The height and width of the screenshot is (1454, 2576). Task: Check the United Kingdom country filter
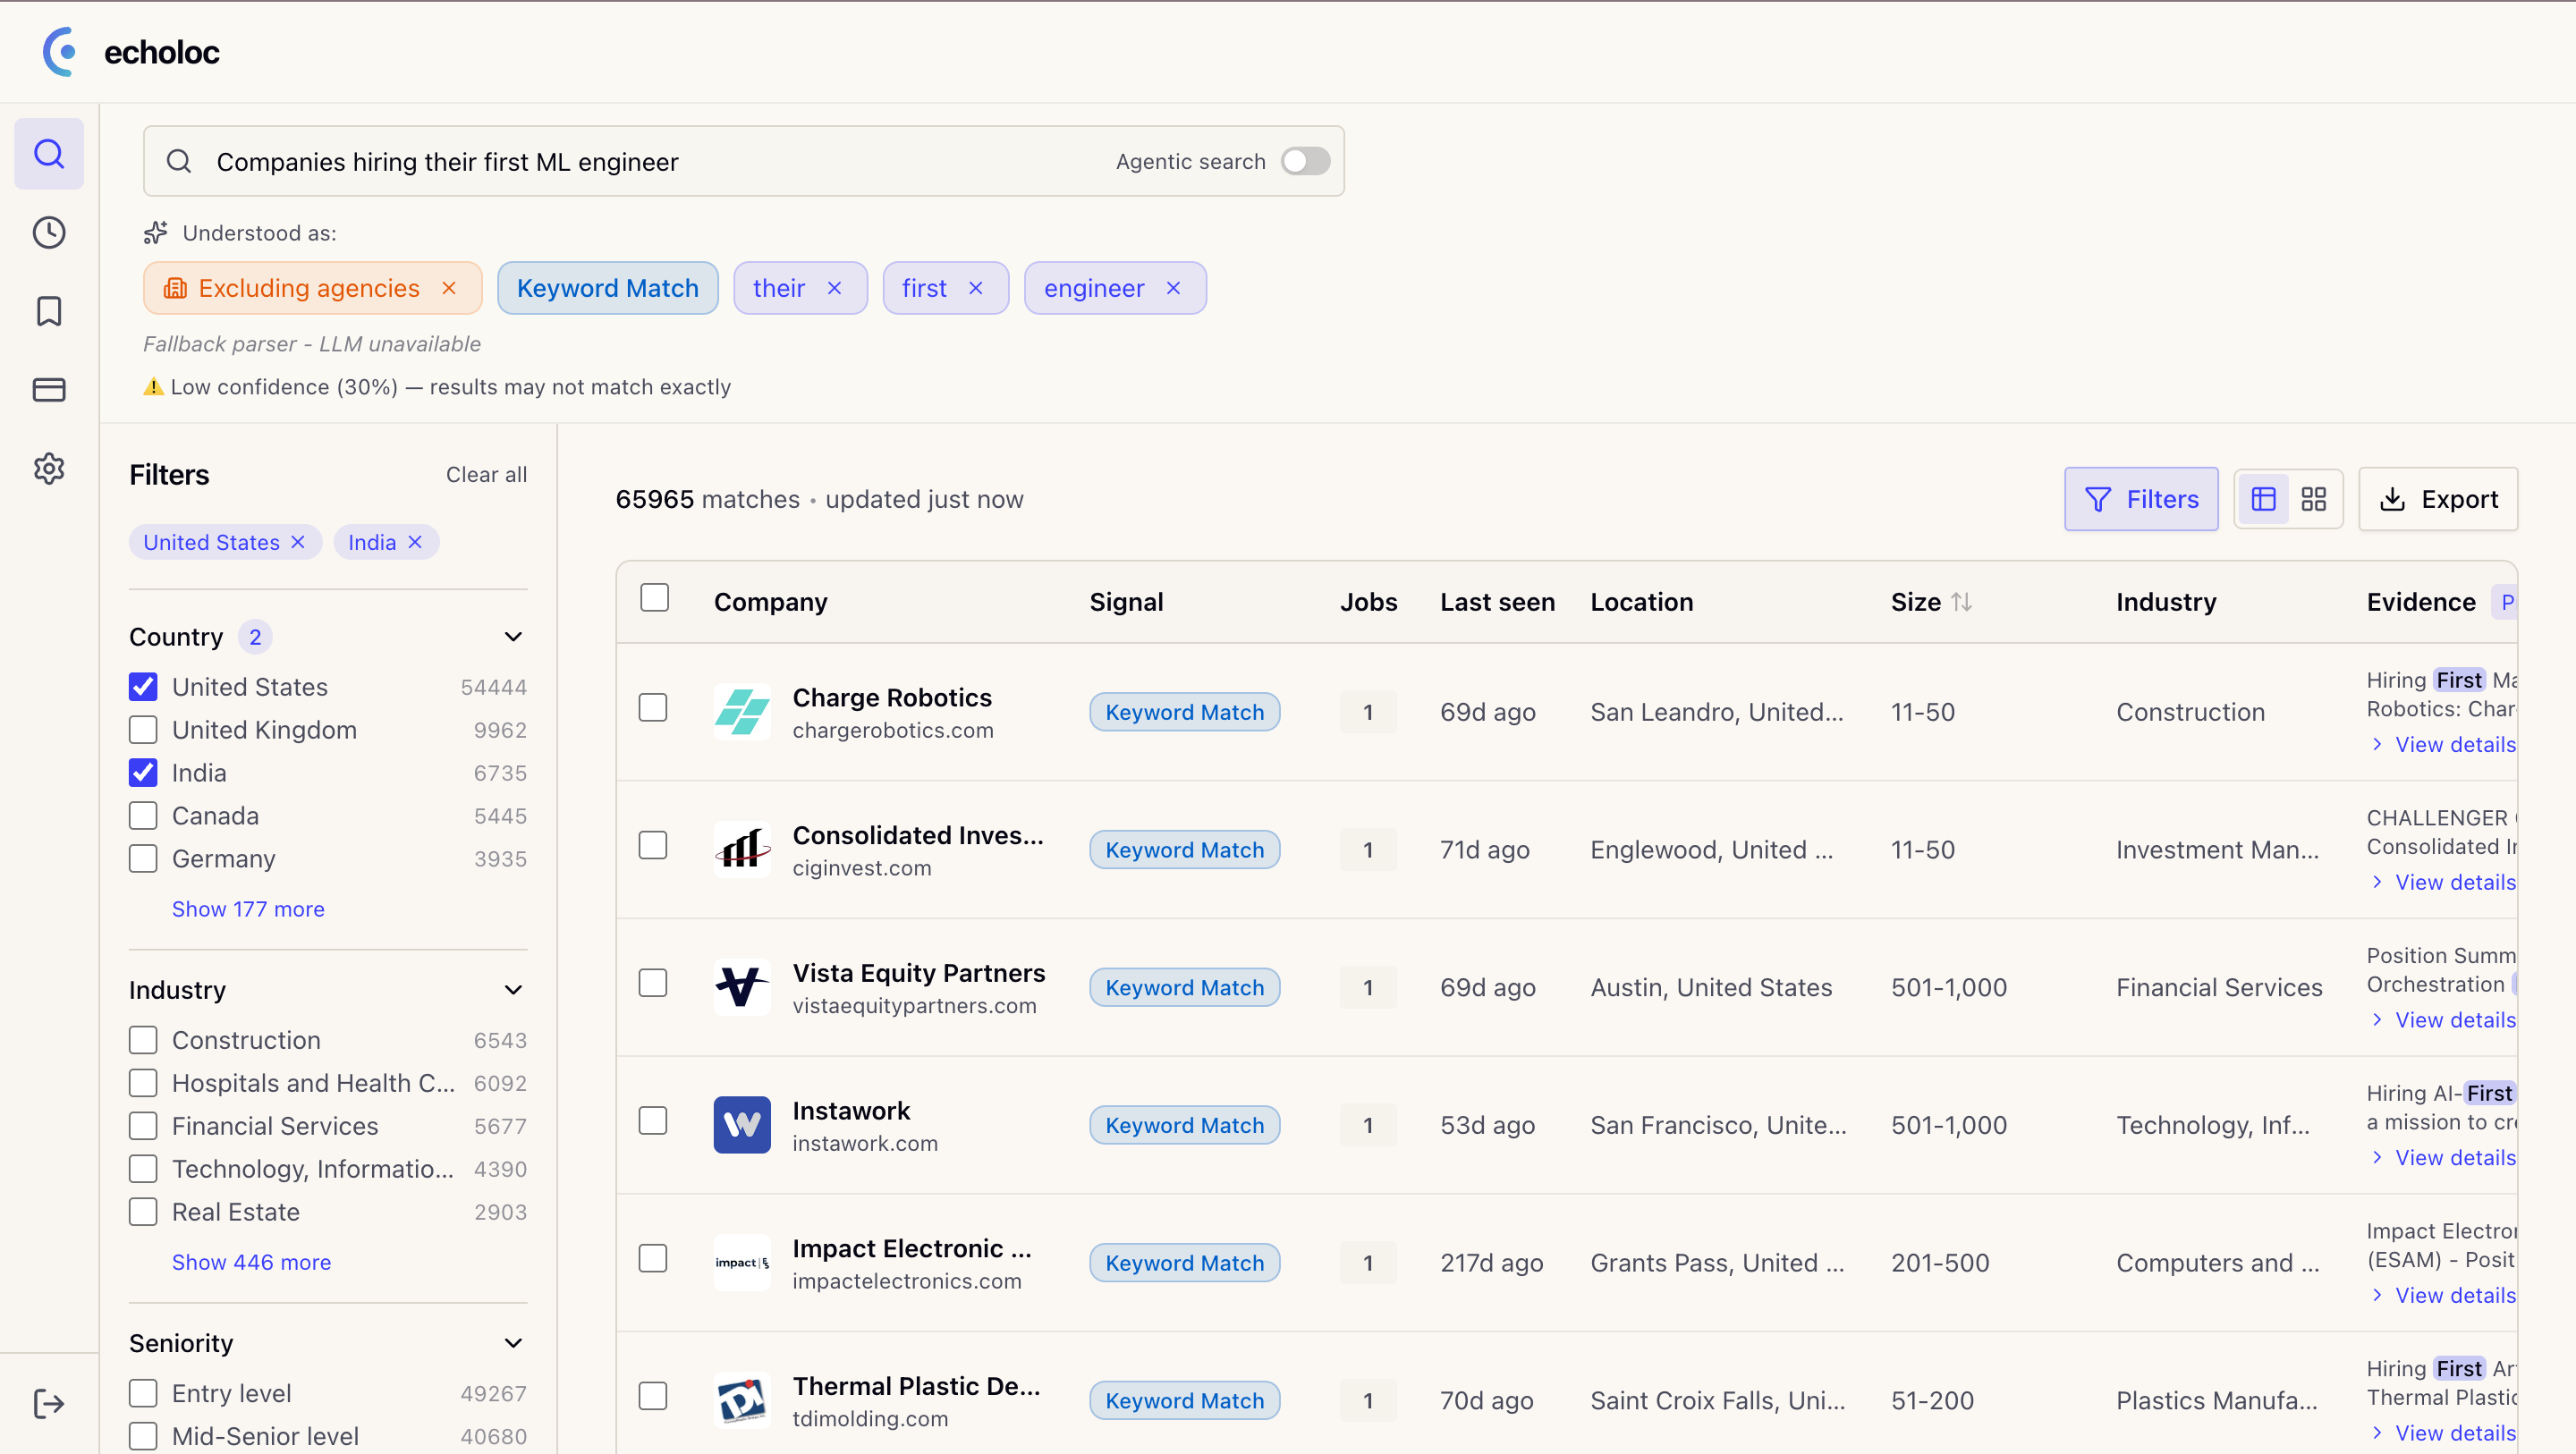pyautogui.click(x=143, y=730)
